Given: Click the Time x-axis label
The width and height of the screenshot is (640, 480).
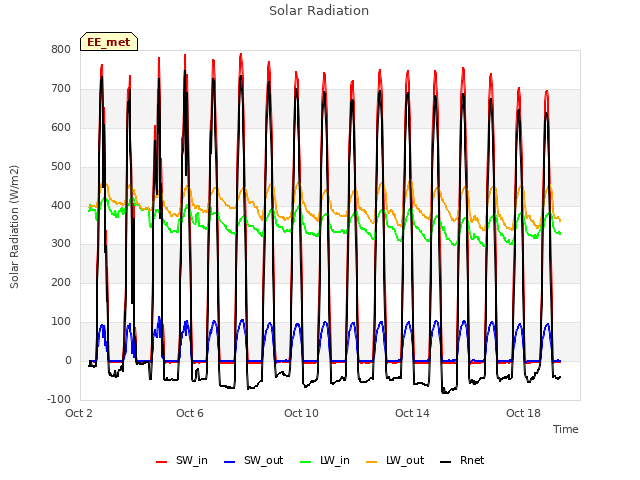Looking at the screenshot, I should 566,429.
